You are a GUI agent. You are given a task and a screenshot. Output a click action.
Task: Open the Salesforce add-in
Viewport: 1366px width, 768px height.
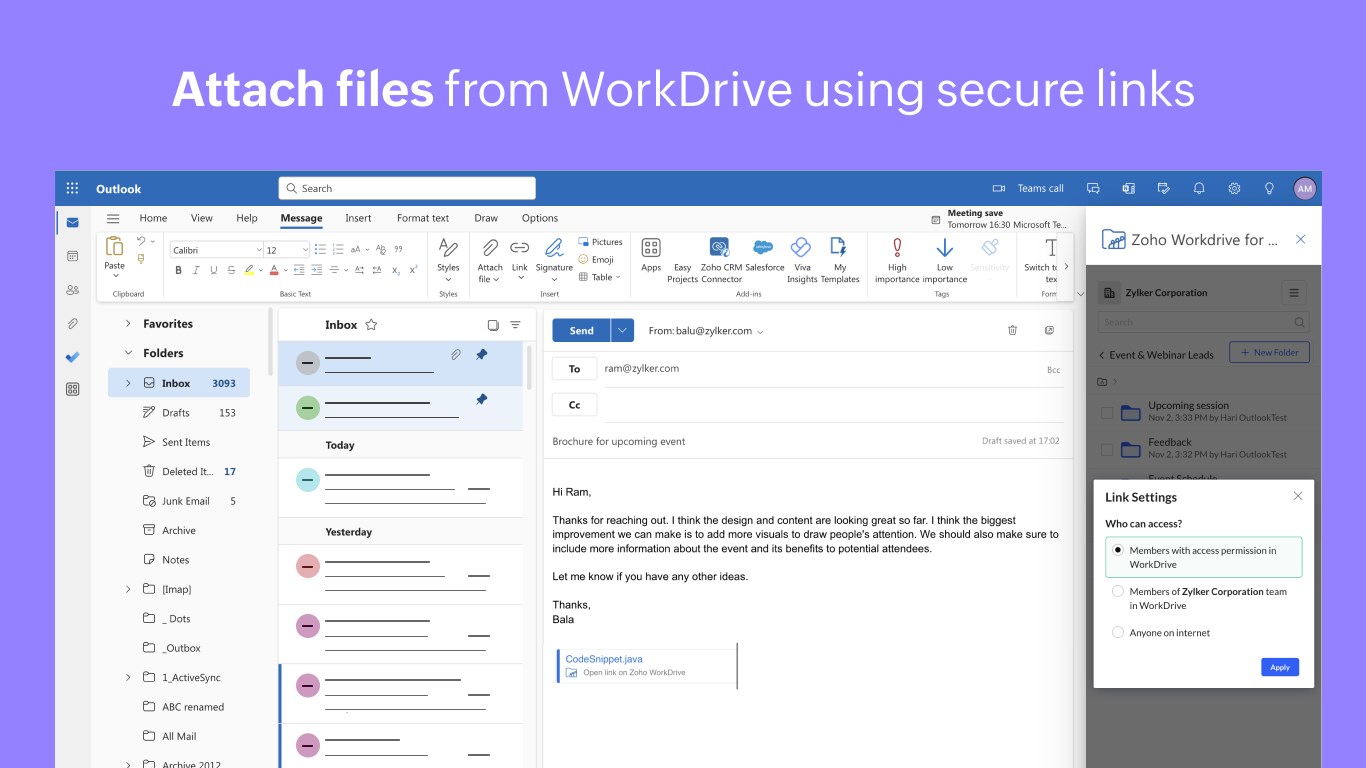click(x=764, y=254)
